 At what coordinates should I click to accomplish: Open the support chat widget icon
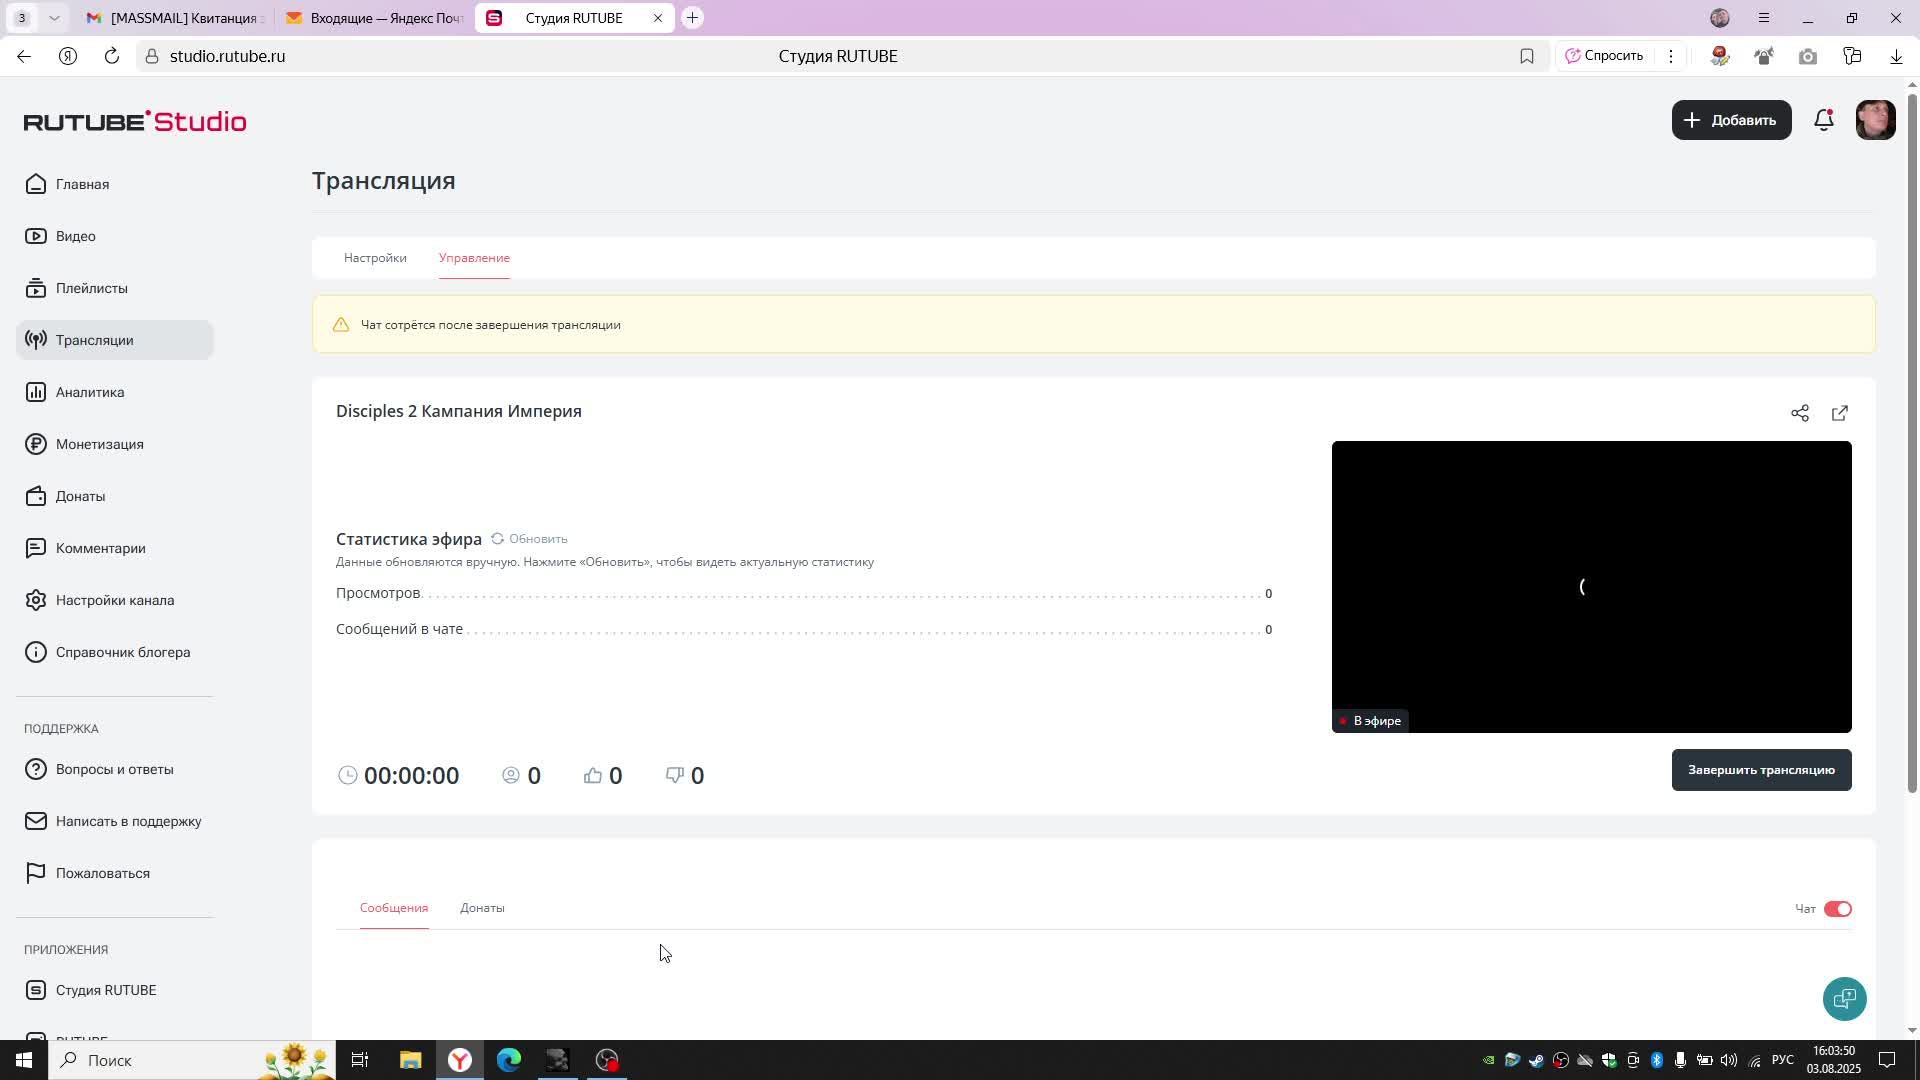click(1844, 998)
